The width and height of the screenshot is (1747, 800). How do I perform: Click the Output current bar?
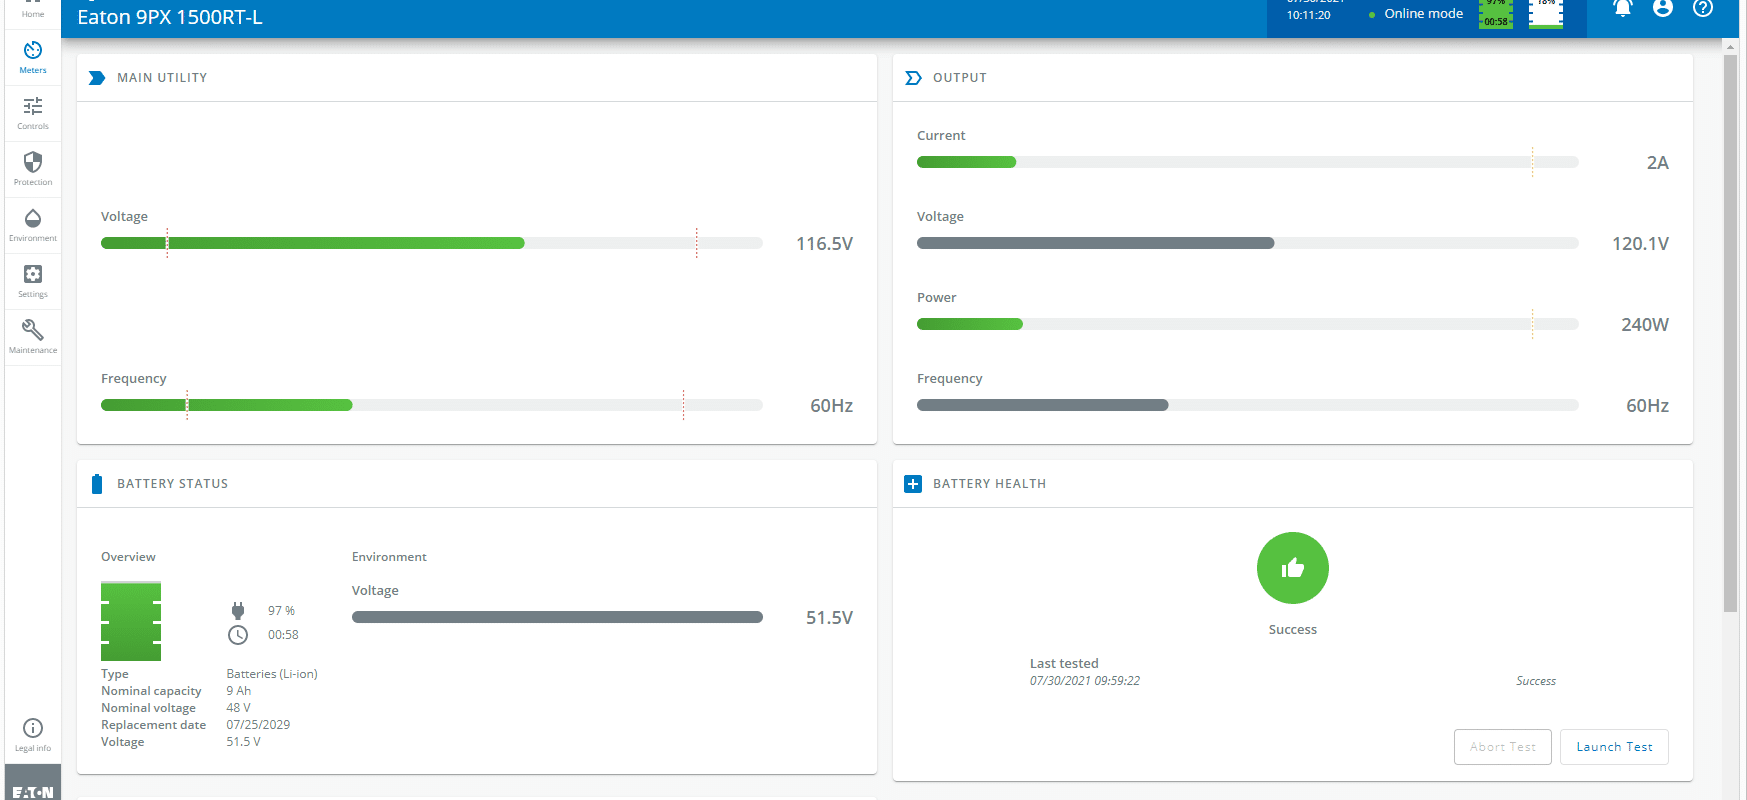tap(1248, 162)
